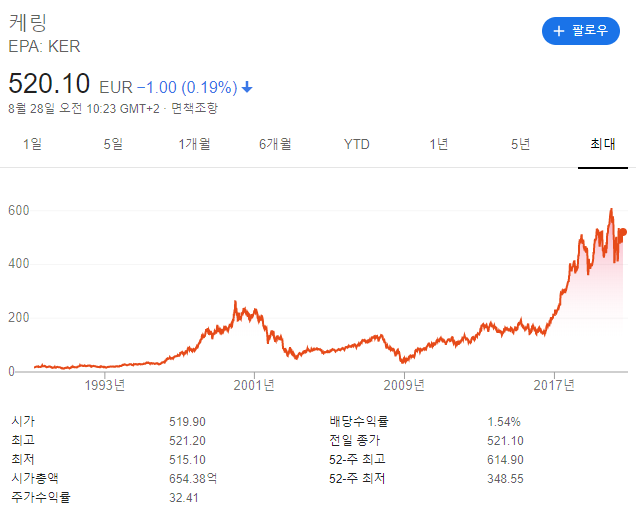Click the 1993년 axis label

pyautogui.click(x=105, y=385)
